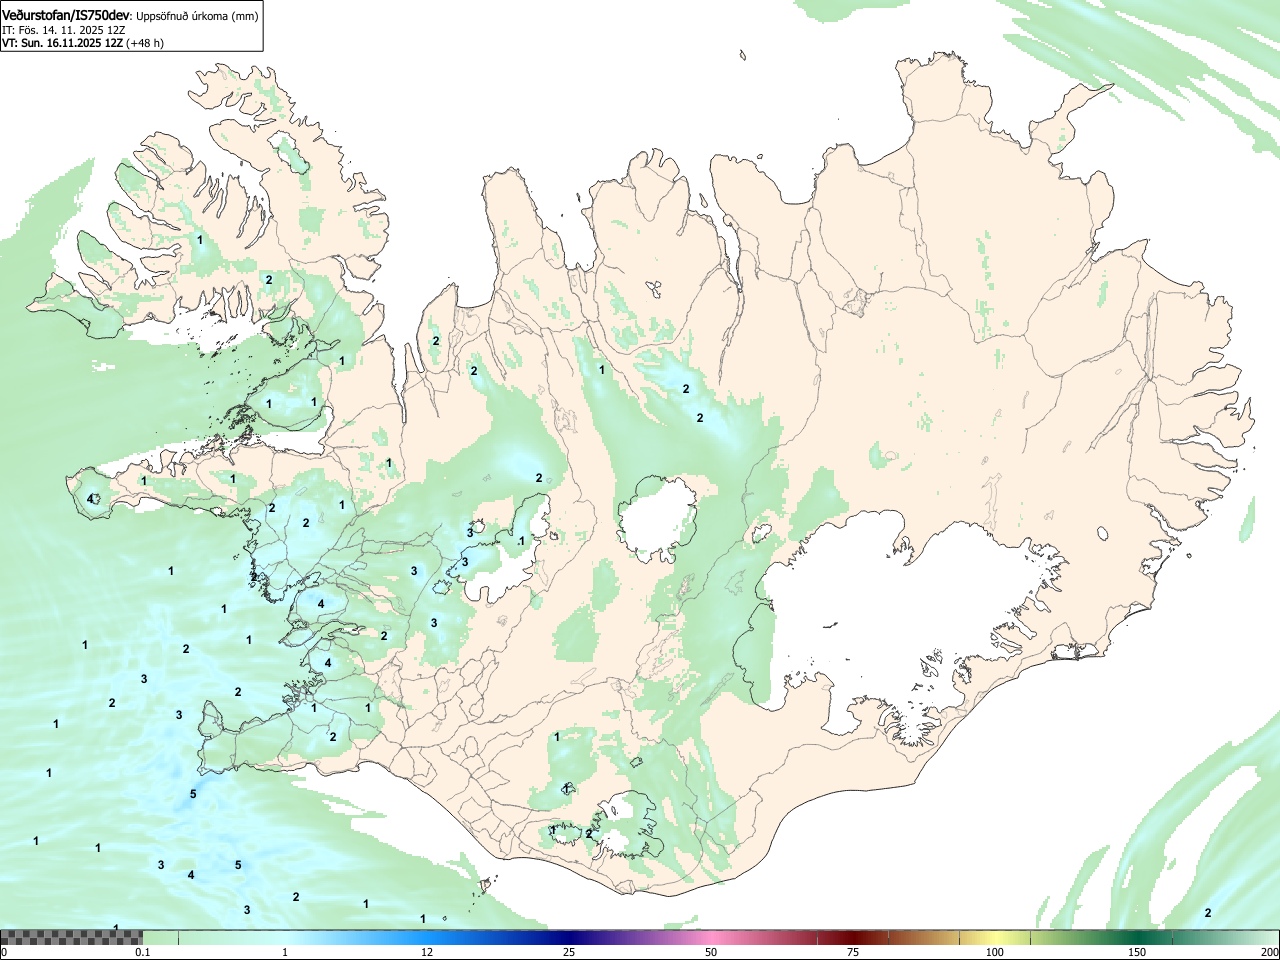Image resolution: width=1280 pixels, height=960 pixels.
Task: Click the '0' label on color scale
Action: click(x=3, y=952)
